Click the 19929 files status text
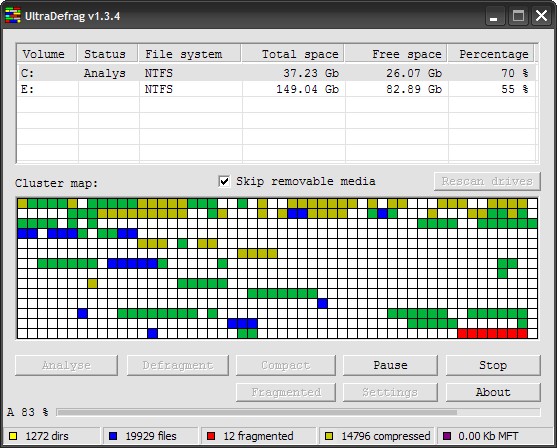Image resolution: width=557 pixels, height=448 pixels. (151, 436)
